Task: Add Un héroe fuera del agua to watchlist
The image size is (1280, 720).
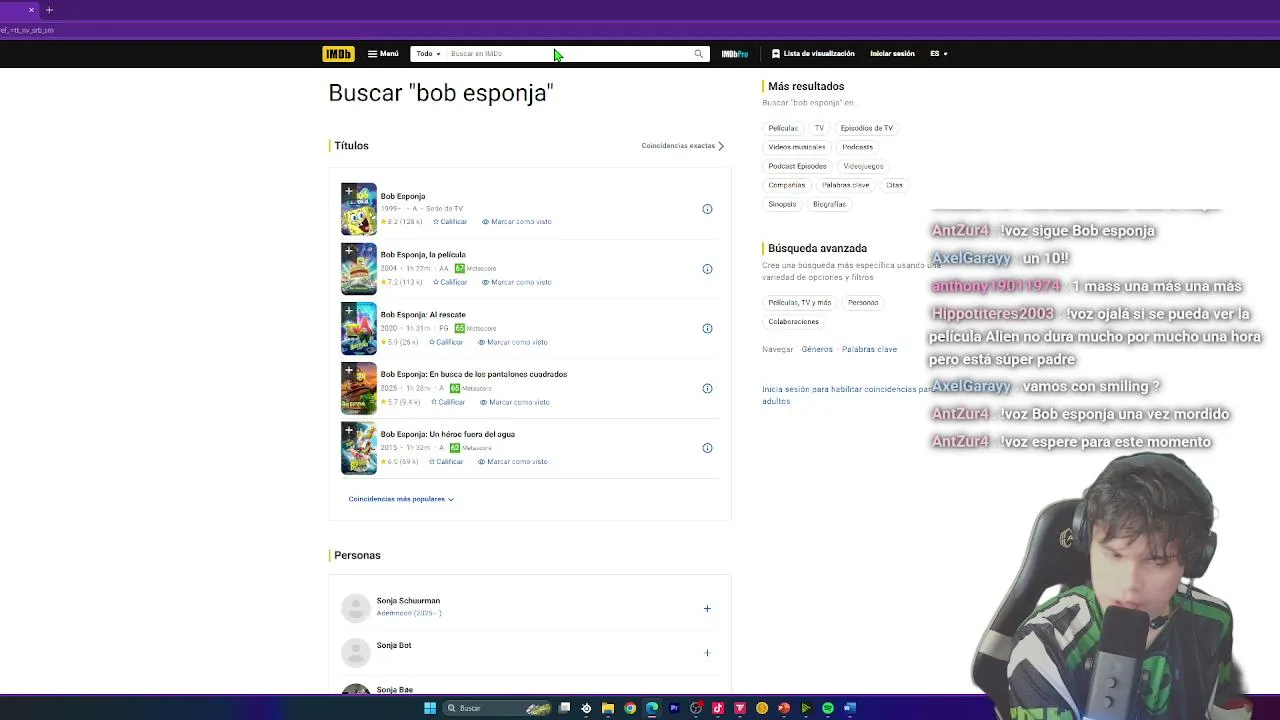Action: [x=349, y=430]
